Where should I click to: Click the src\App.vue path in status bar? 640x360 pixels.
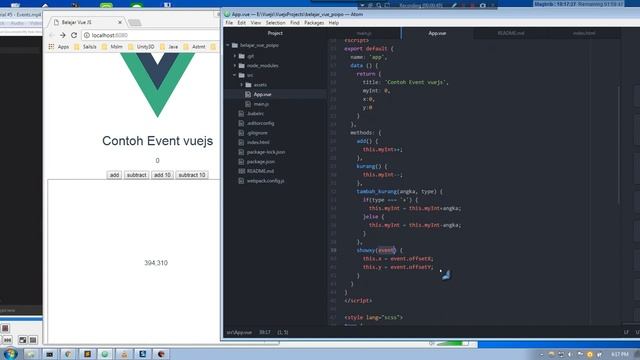click(x=239, y=332)
